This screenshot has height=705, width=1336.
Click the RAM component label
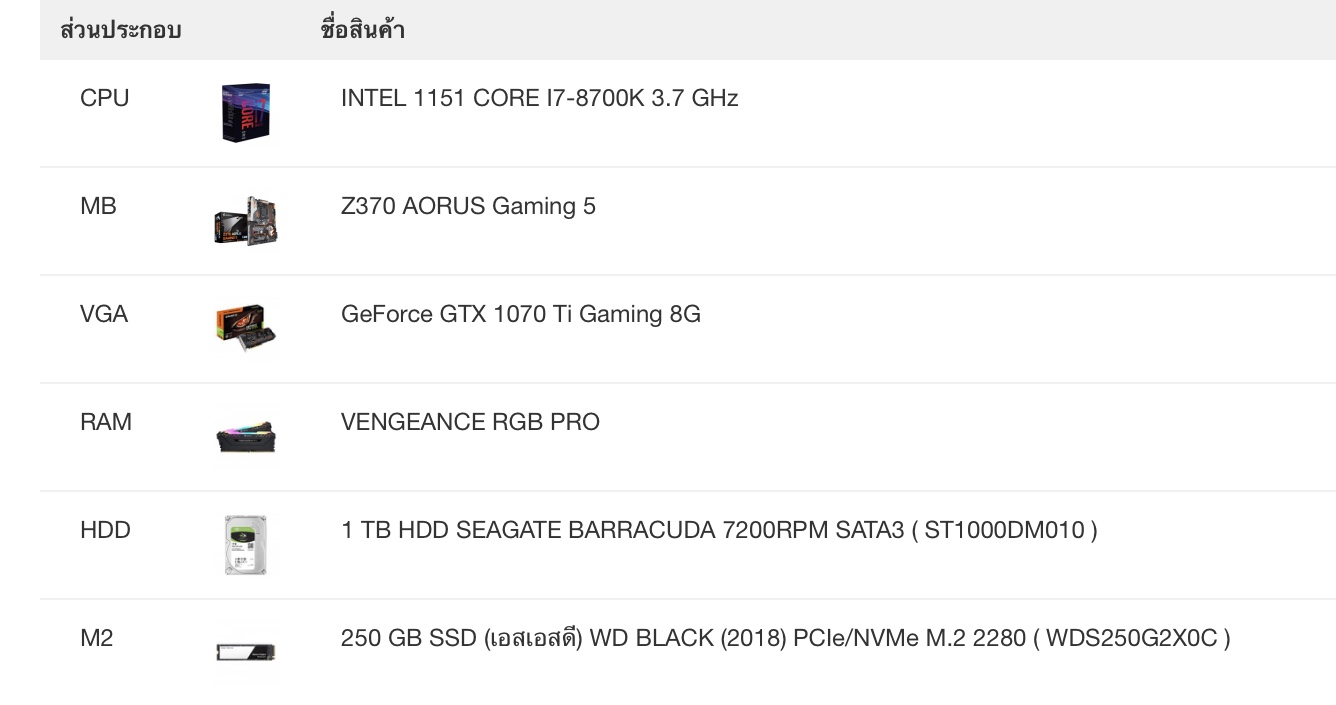tap(106, 422)
